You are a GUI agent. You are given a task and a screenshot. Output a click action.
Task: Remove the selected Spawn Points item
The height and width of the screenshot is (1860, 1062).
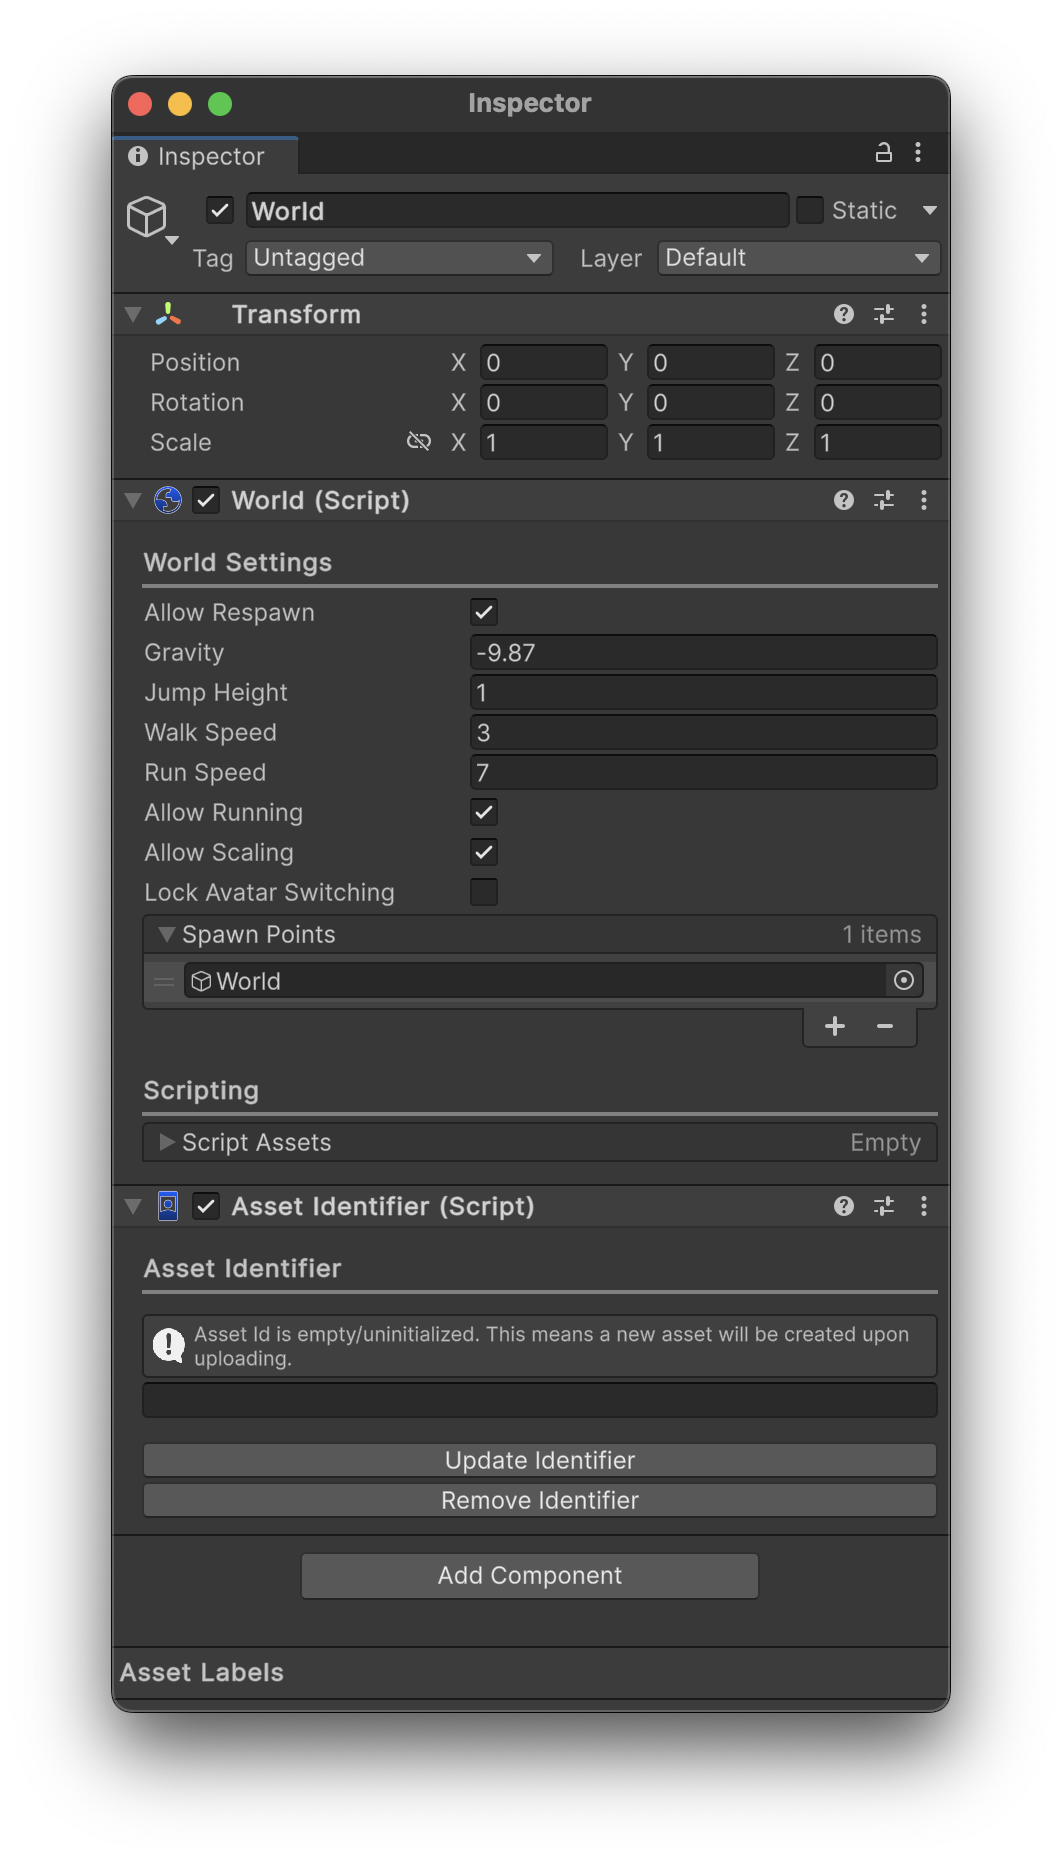[885, 1026]
